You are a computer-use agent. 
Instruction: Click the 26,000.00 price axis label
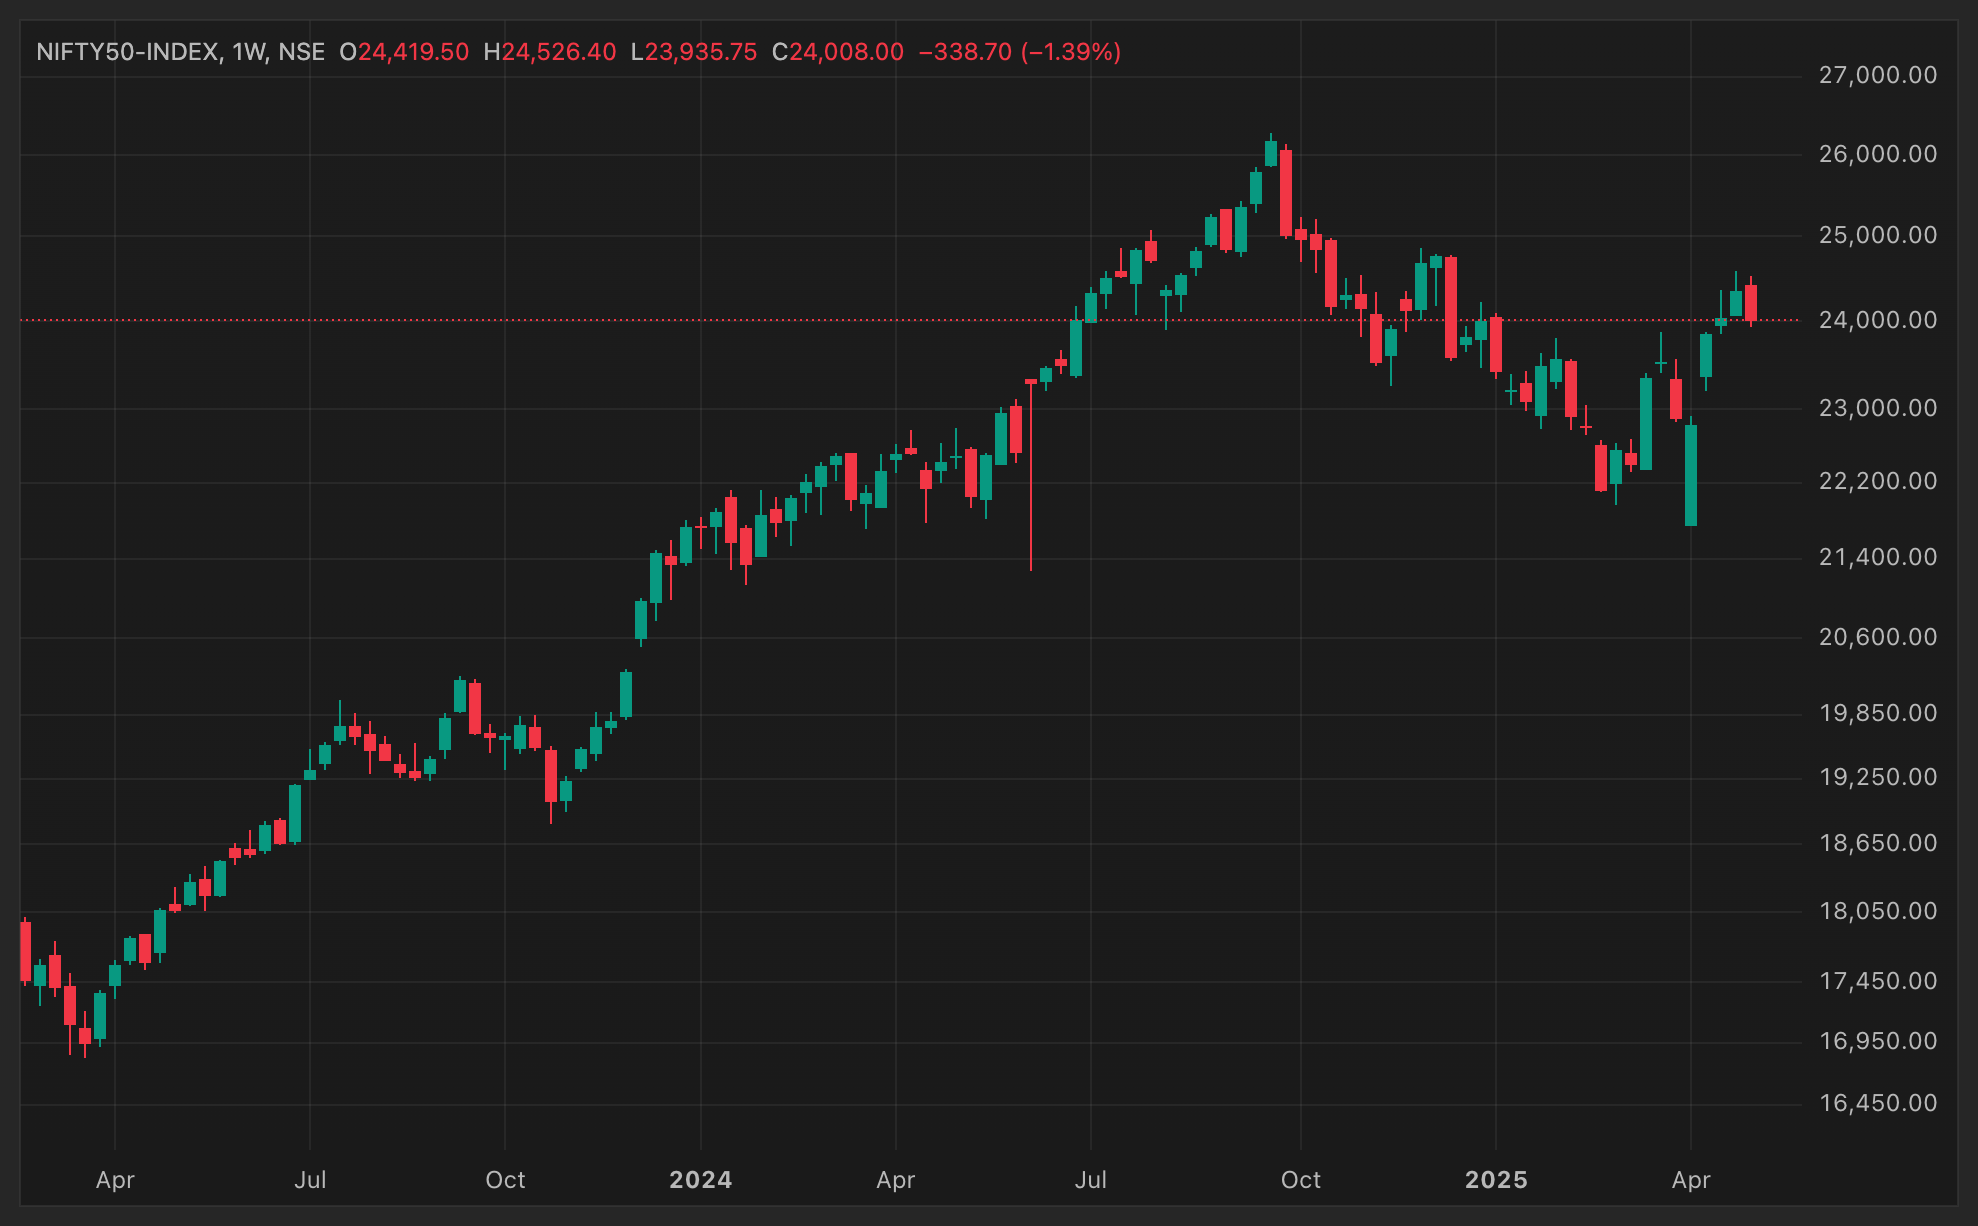(1878, 154)
